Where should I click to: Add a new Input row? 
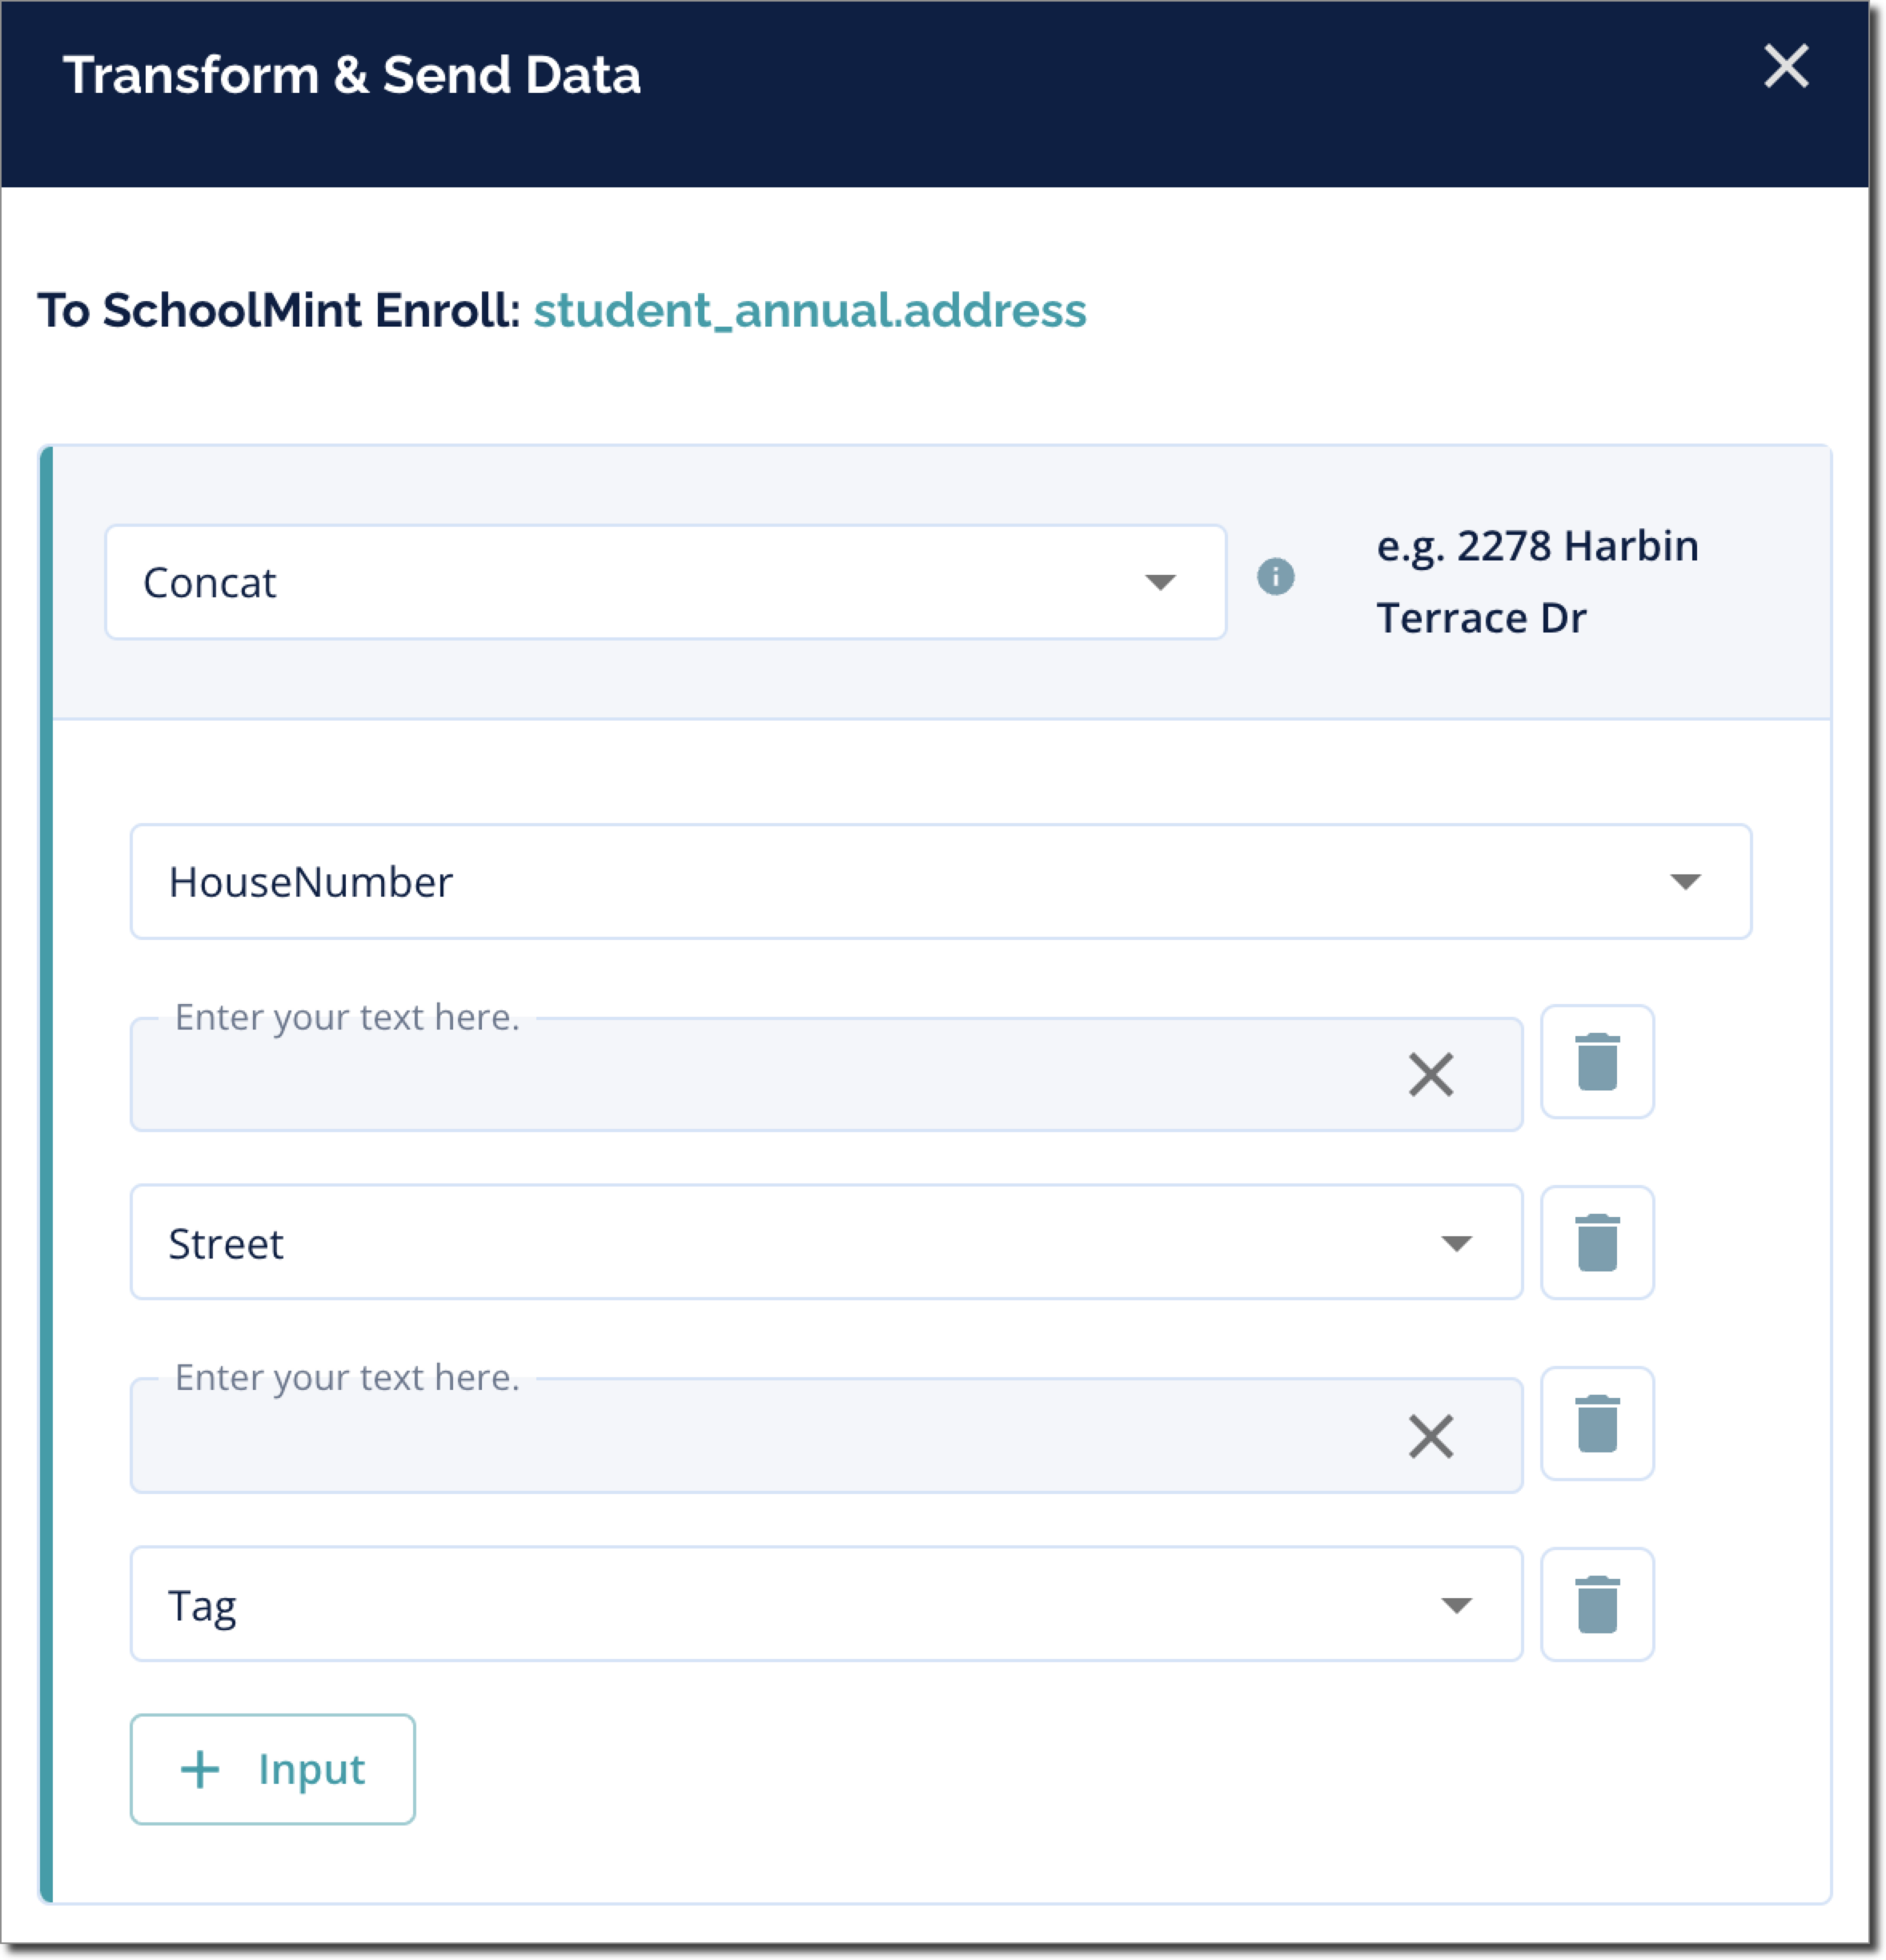click(x=272, y=1769)
